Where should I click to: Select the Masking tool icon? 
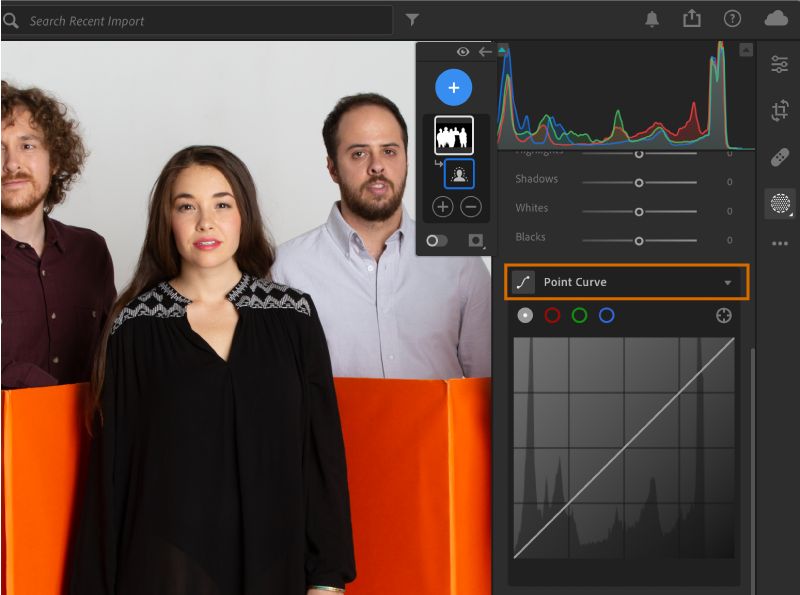pyautogui.click(x=780, y=203)
